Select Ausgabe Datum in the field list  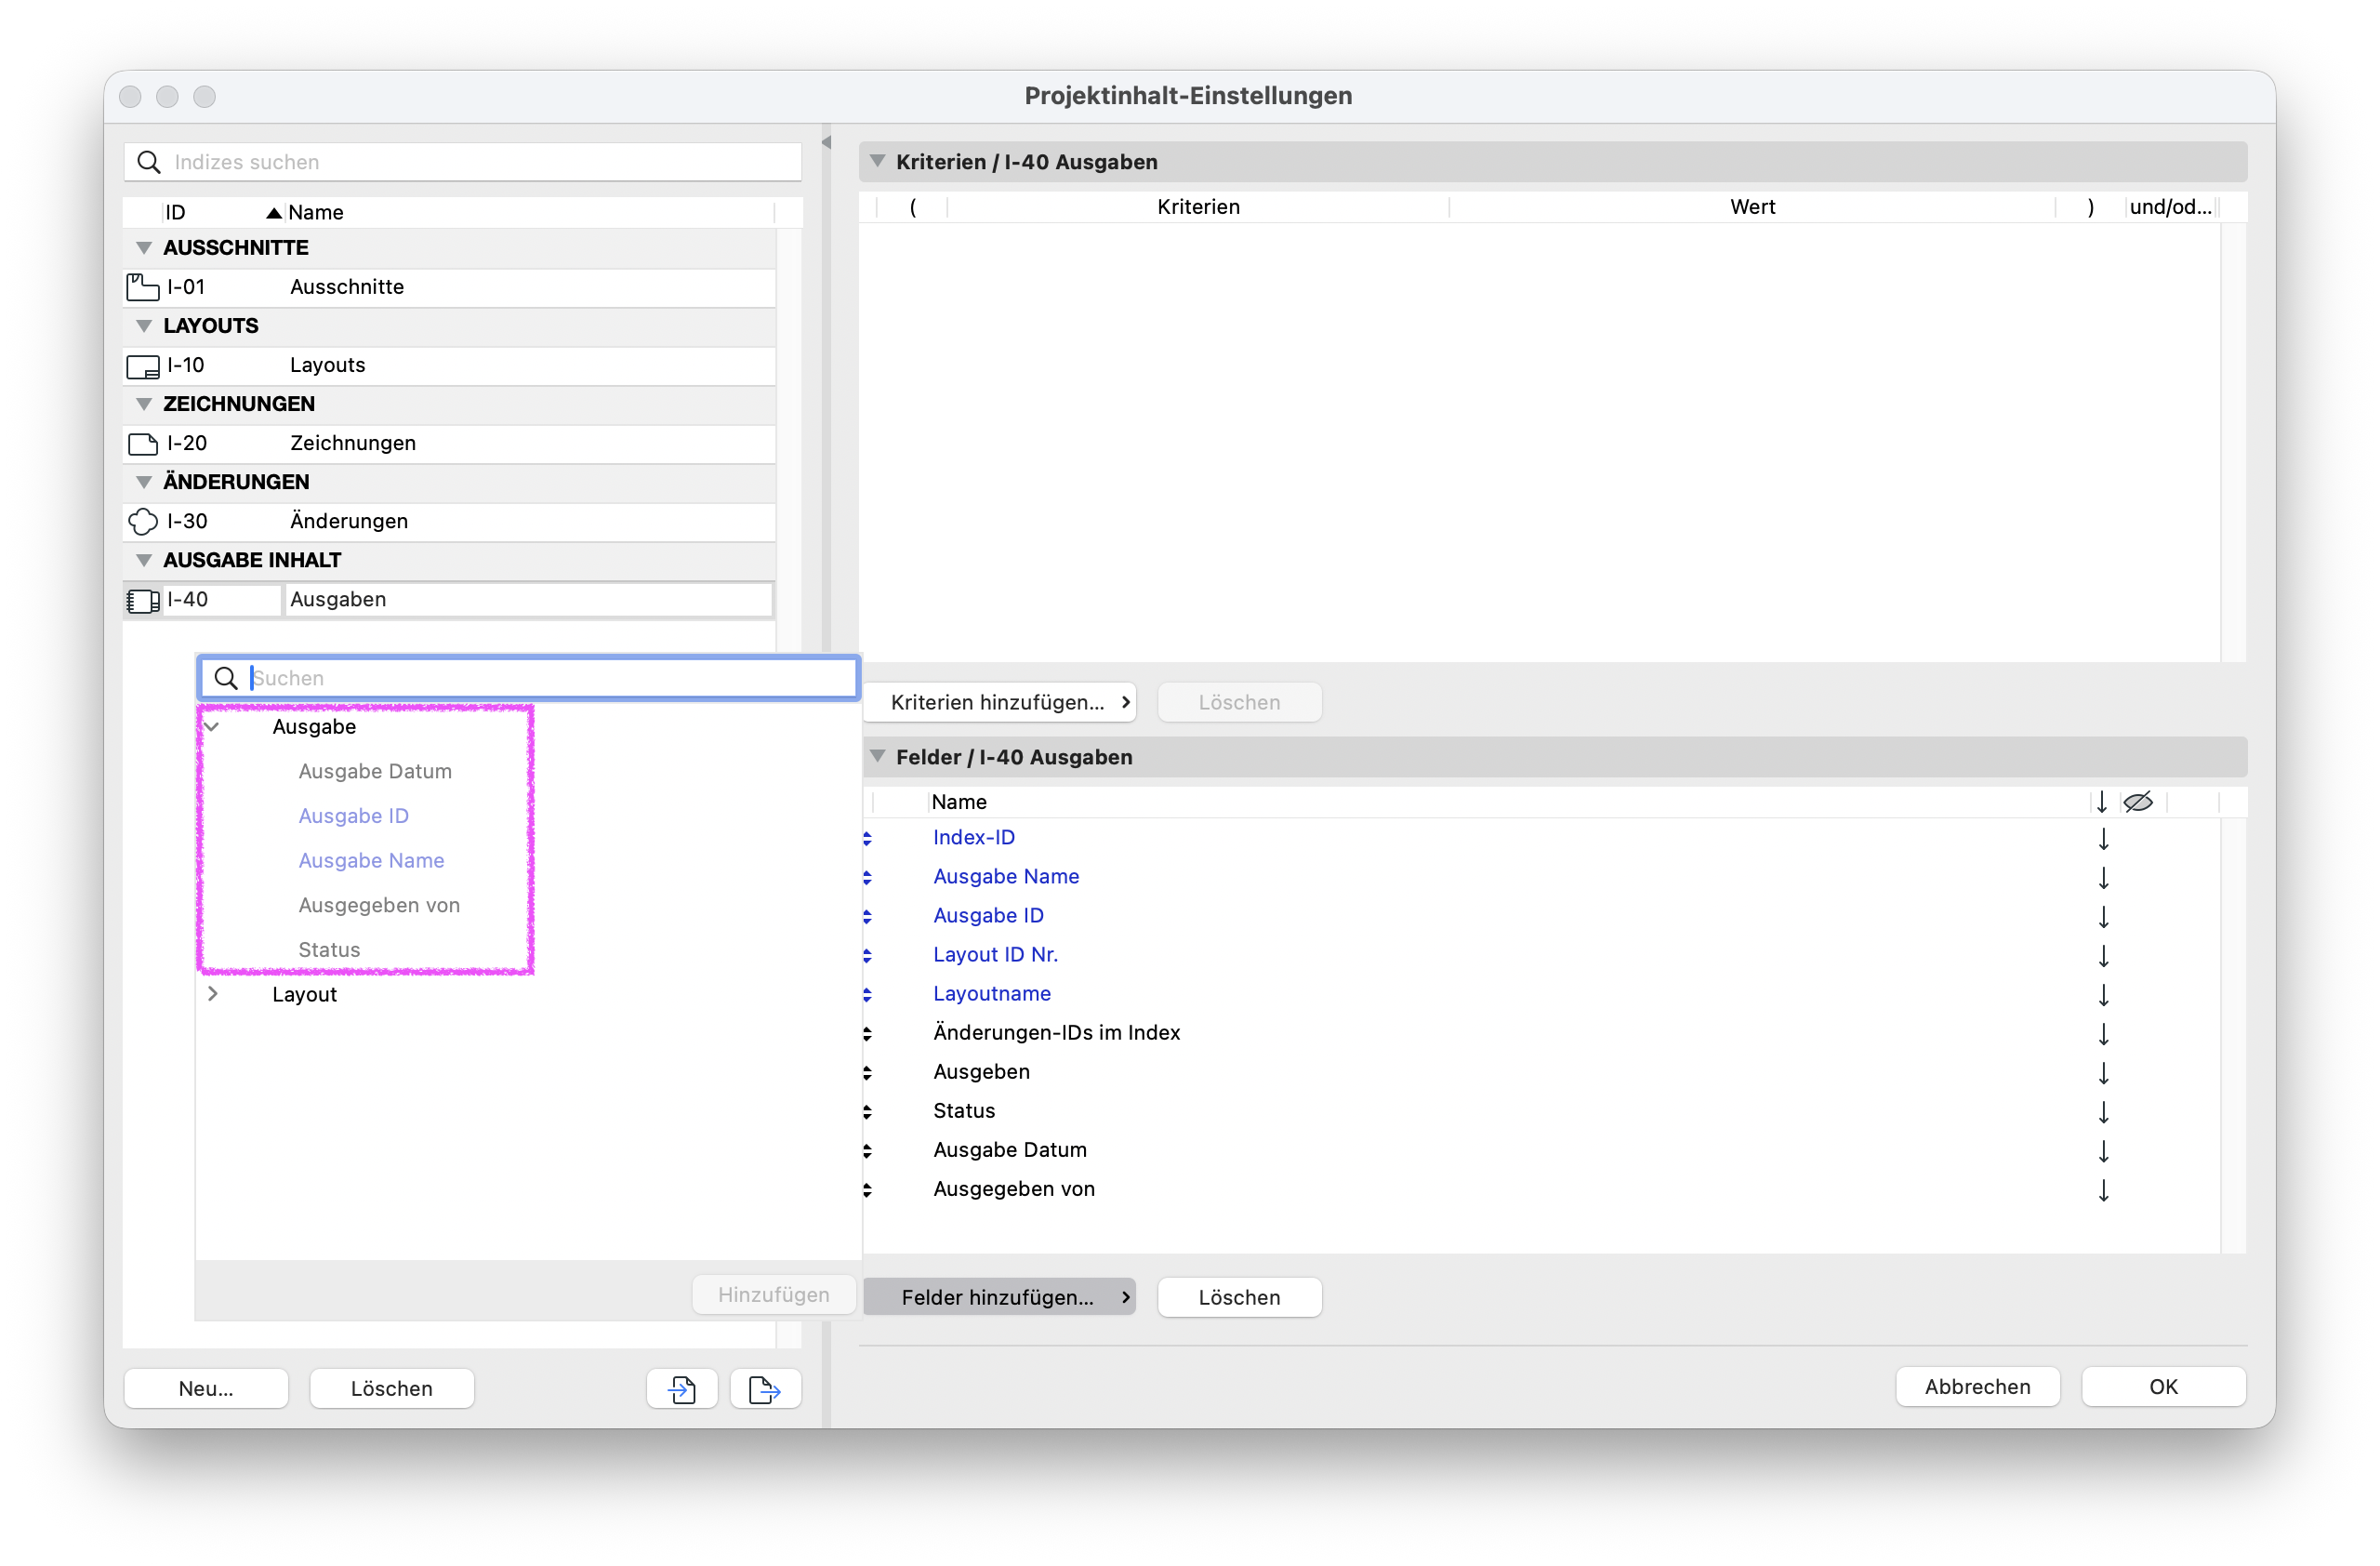point(1010,1150)
